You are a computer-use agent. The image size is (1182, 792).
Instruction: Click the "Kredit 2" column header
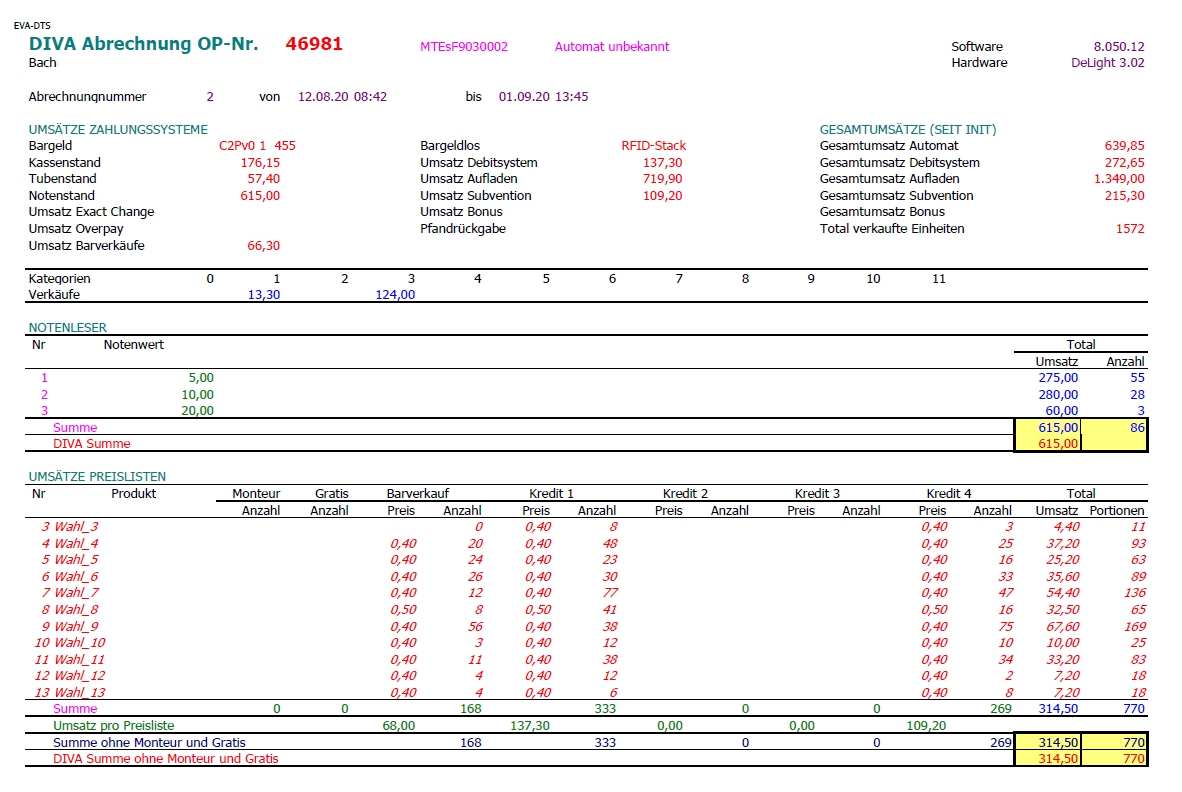[685, 494]
